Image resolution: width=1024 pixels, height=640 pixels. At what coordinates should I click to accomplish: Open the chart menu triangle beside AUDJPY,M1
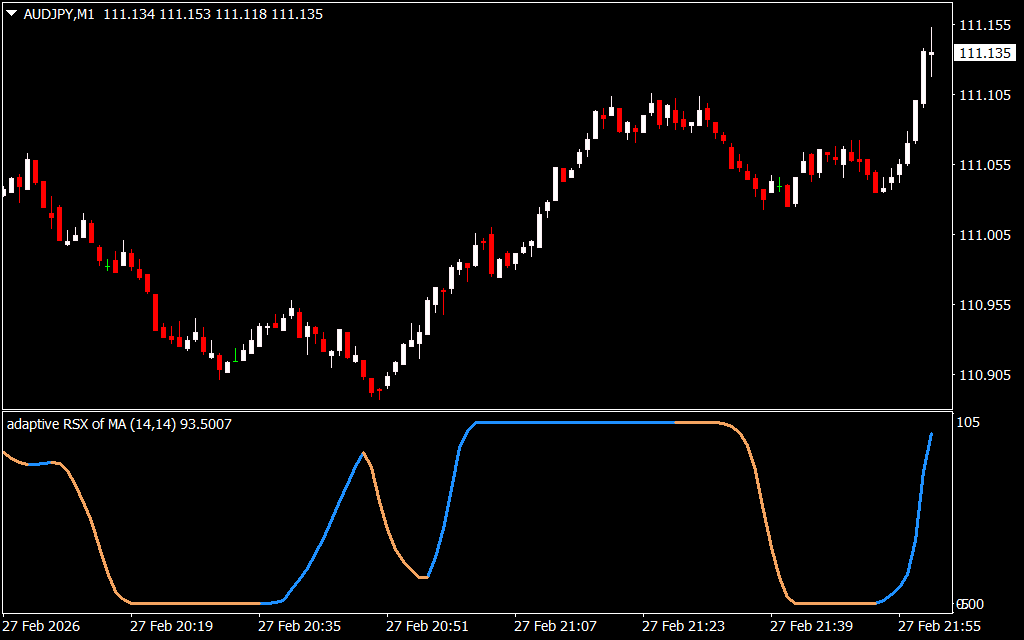11,15
